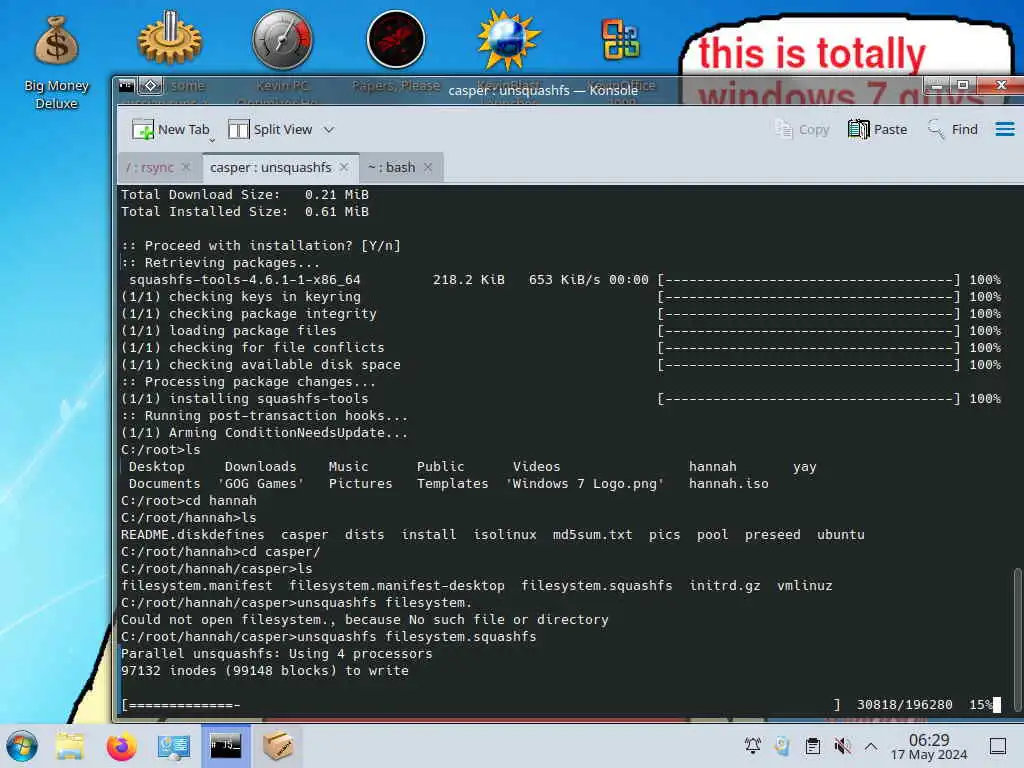This screenshot has width=1024, height=768.
Task: Click 'squashfs-tools-4.6.1-1-x86_64' text
Action: 245,280
